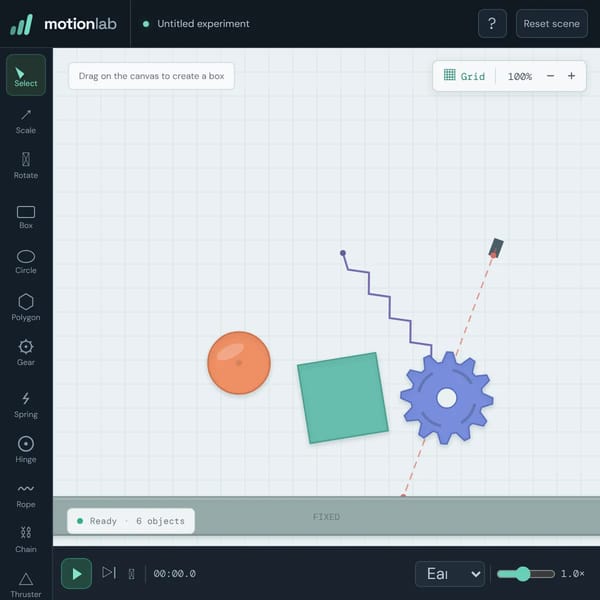Viewport: 600px width, 600px height.
Task: Click the 00:00.0 timer readout
Action: (x=174, y=574)
